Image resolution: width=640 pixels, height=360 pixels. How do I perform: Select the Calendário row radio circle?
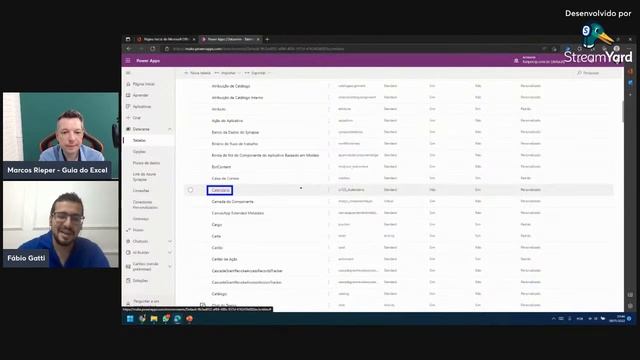[x=191, y=190]
